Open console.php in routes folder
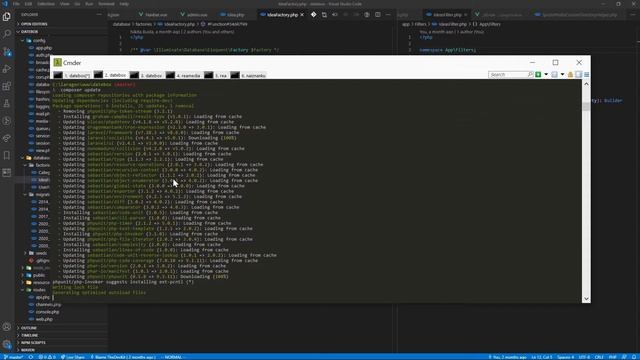 [x=47, y=312]
